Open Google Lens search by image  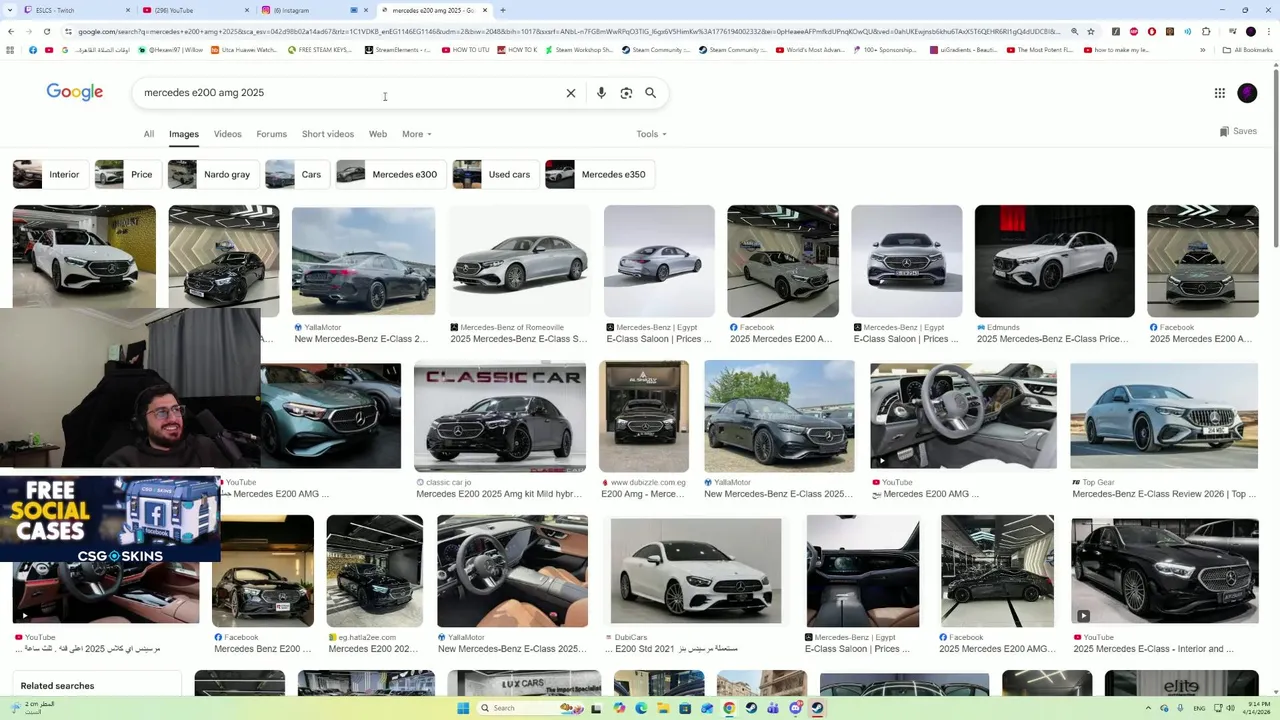[626, 93]
